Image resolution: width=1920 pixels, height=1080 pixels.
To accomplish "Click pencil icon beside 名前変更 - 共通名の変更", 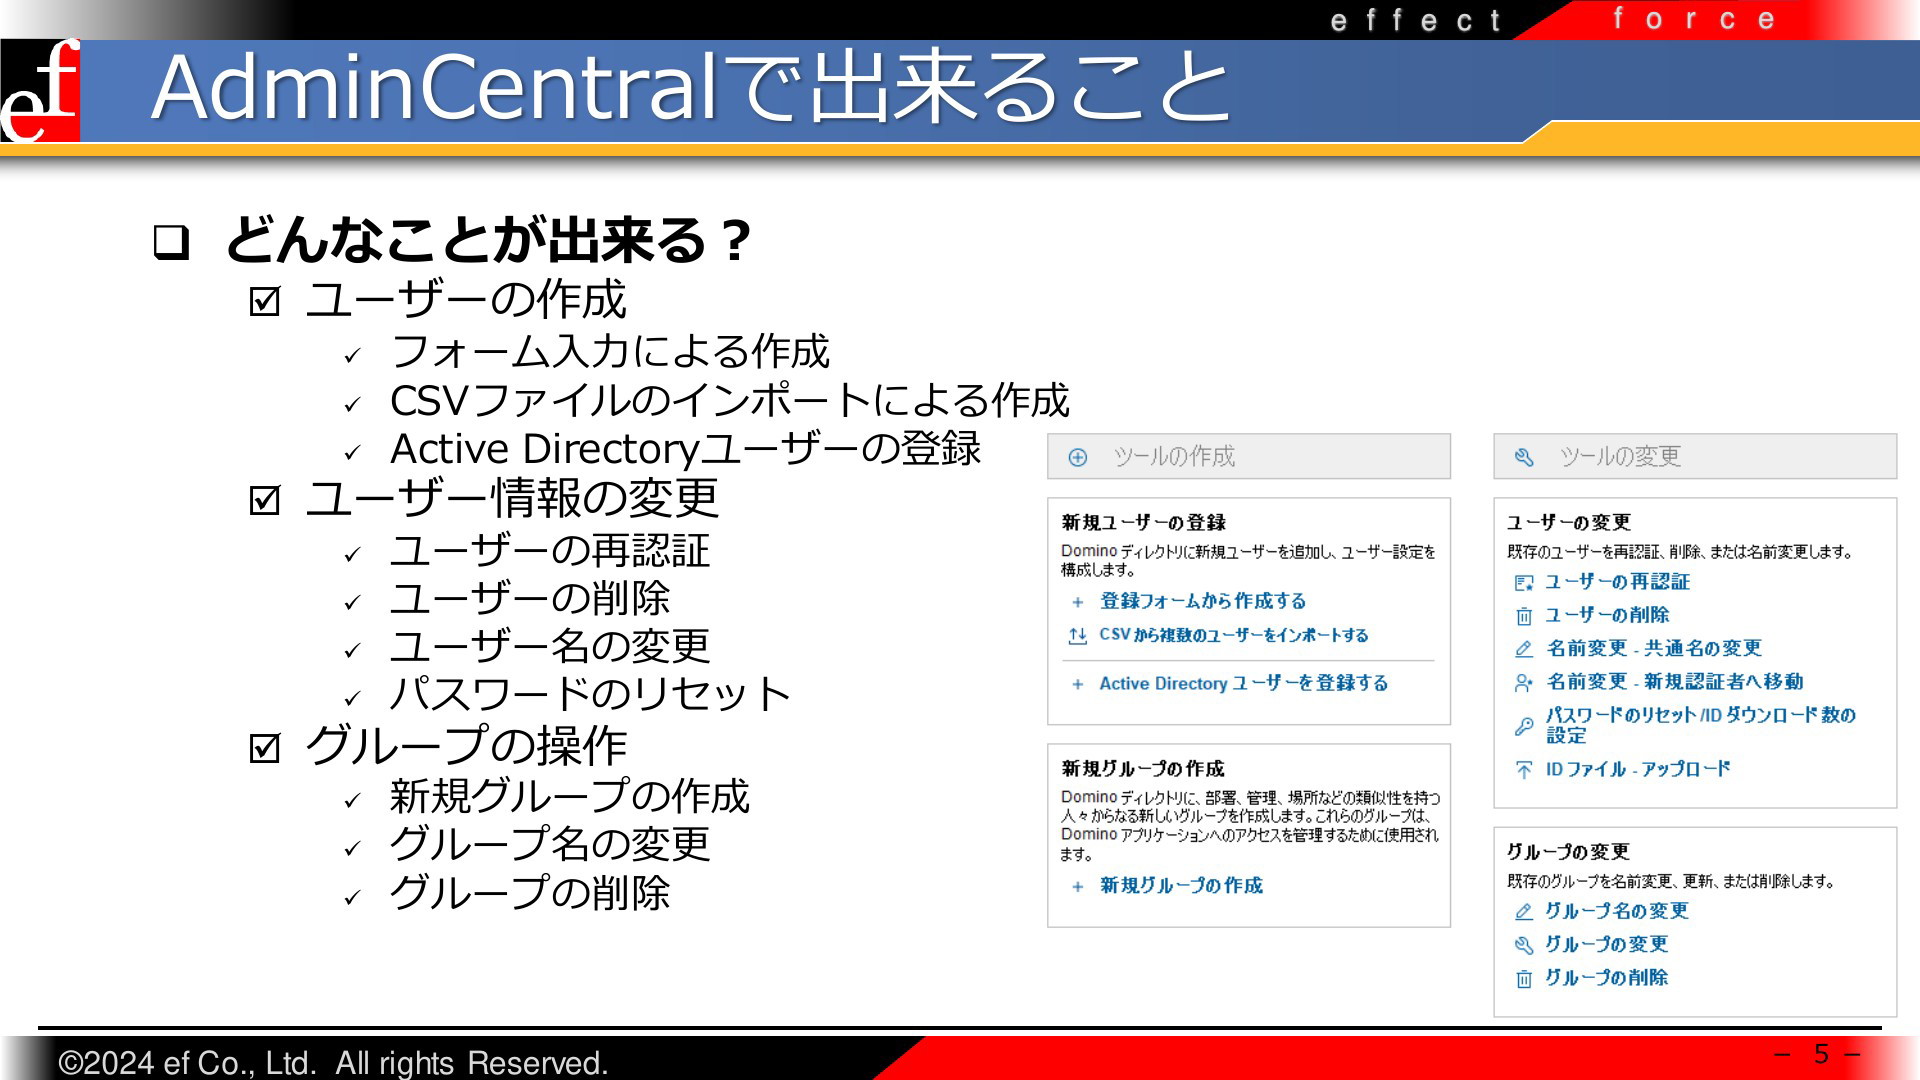I will [1523, 649].
